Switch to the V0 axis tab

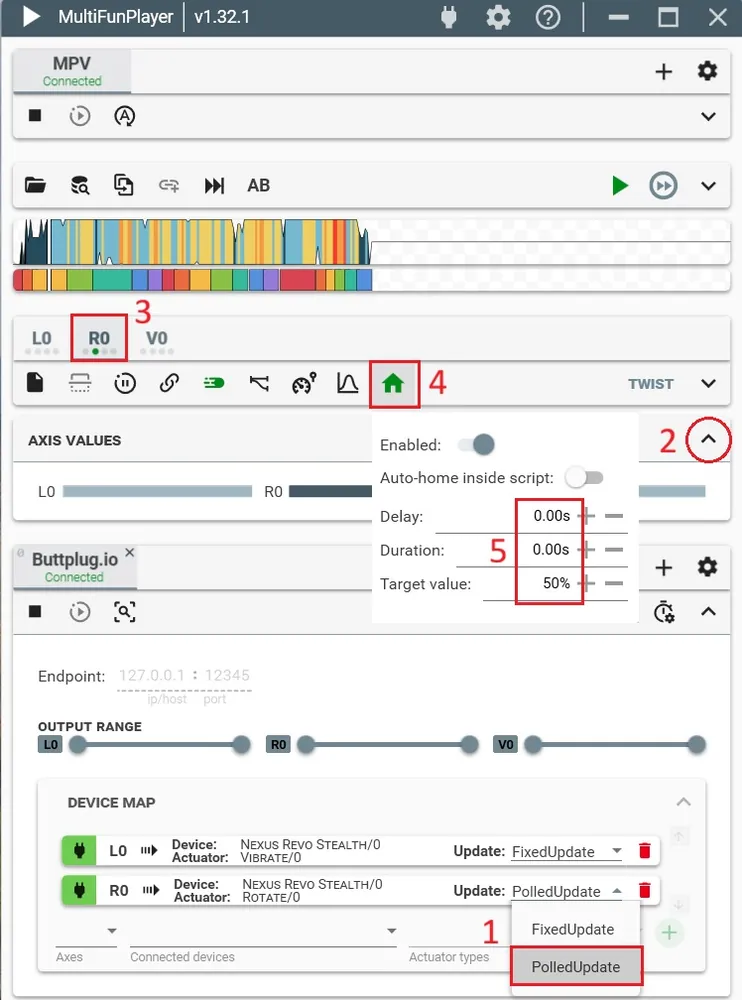click(x=157, y=339)
